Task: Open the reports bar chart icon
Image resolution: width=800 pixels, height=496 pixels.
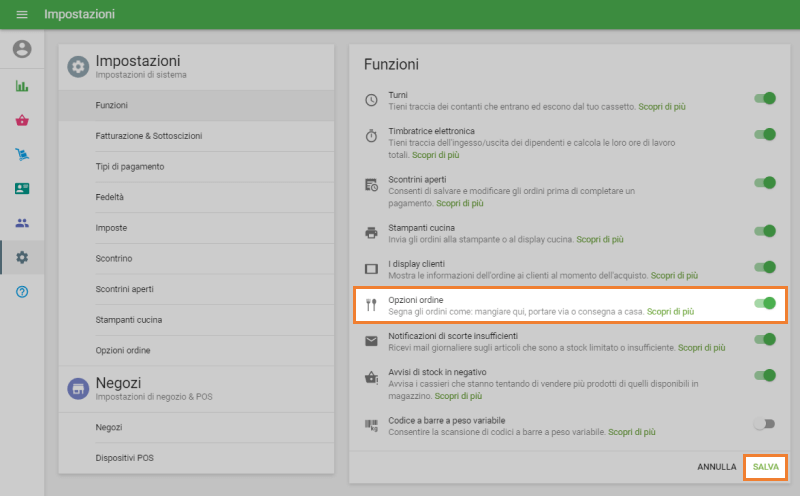Action: point(22,86)
